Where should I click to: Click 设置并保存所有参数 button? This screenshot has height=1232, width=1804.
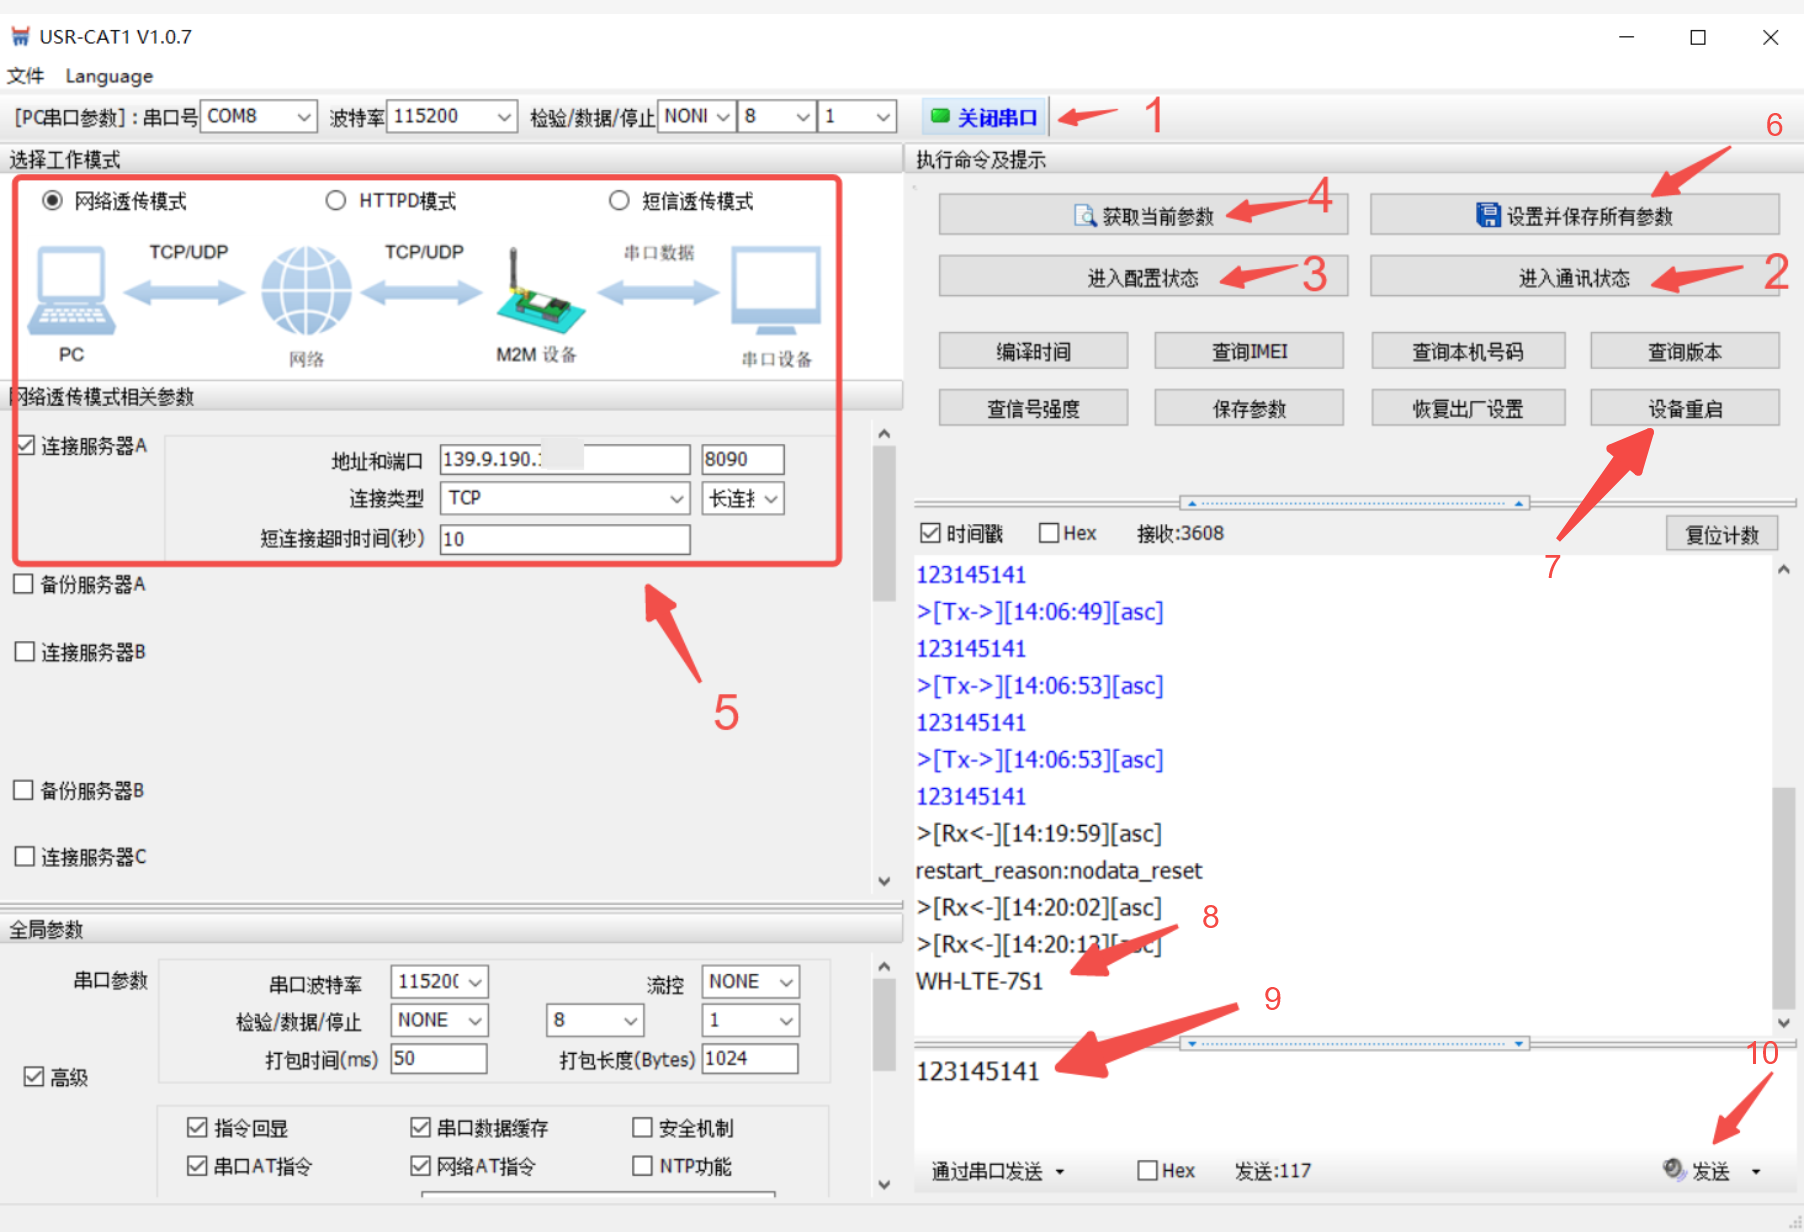tap(1575, 215)
